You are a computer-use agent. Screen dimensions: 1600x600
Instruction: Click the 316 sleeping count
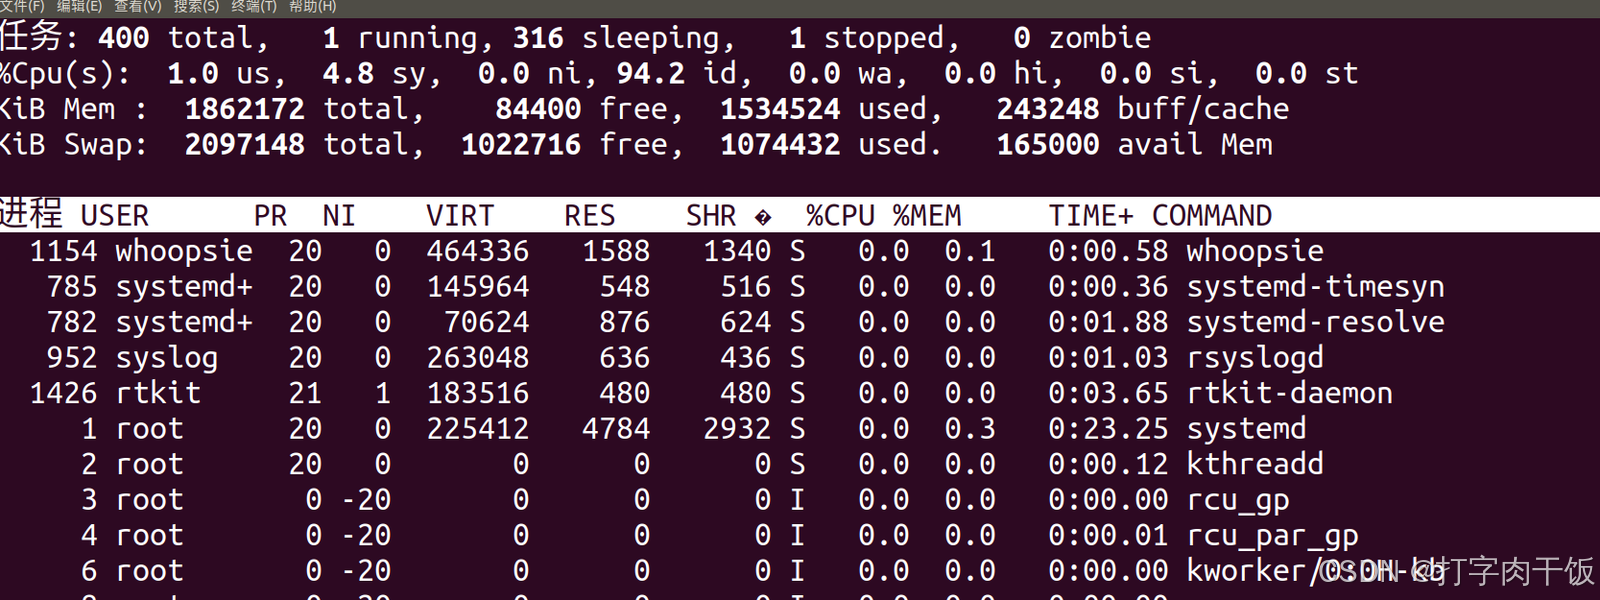click(x=539, y=39)
